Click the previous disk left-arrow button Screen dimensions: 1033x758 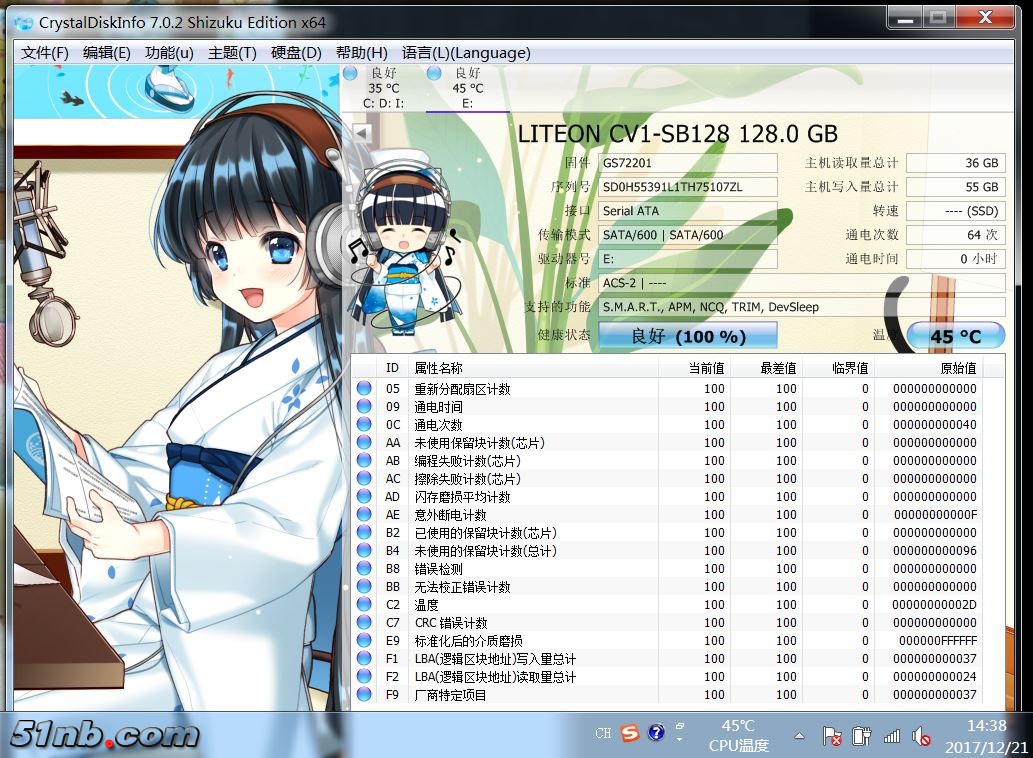[x=362, y=133]
